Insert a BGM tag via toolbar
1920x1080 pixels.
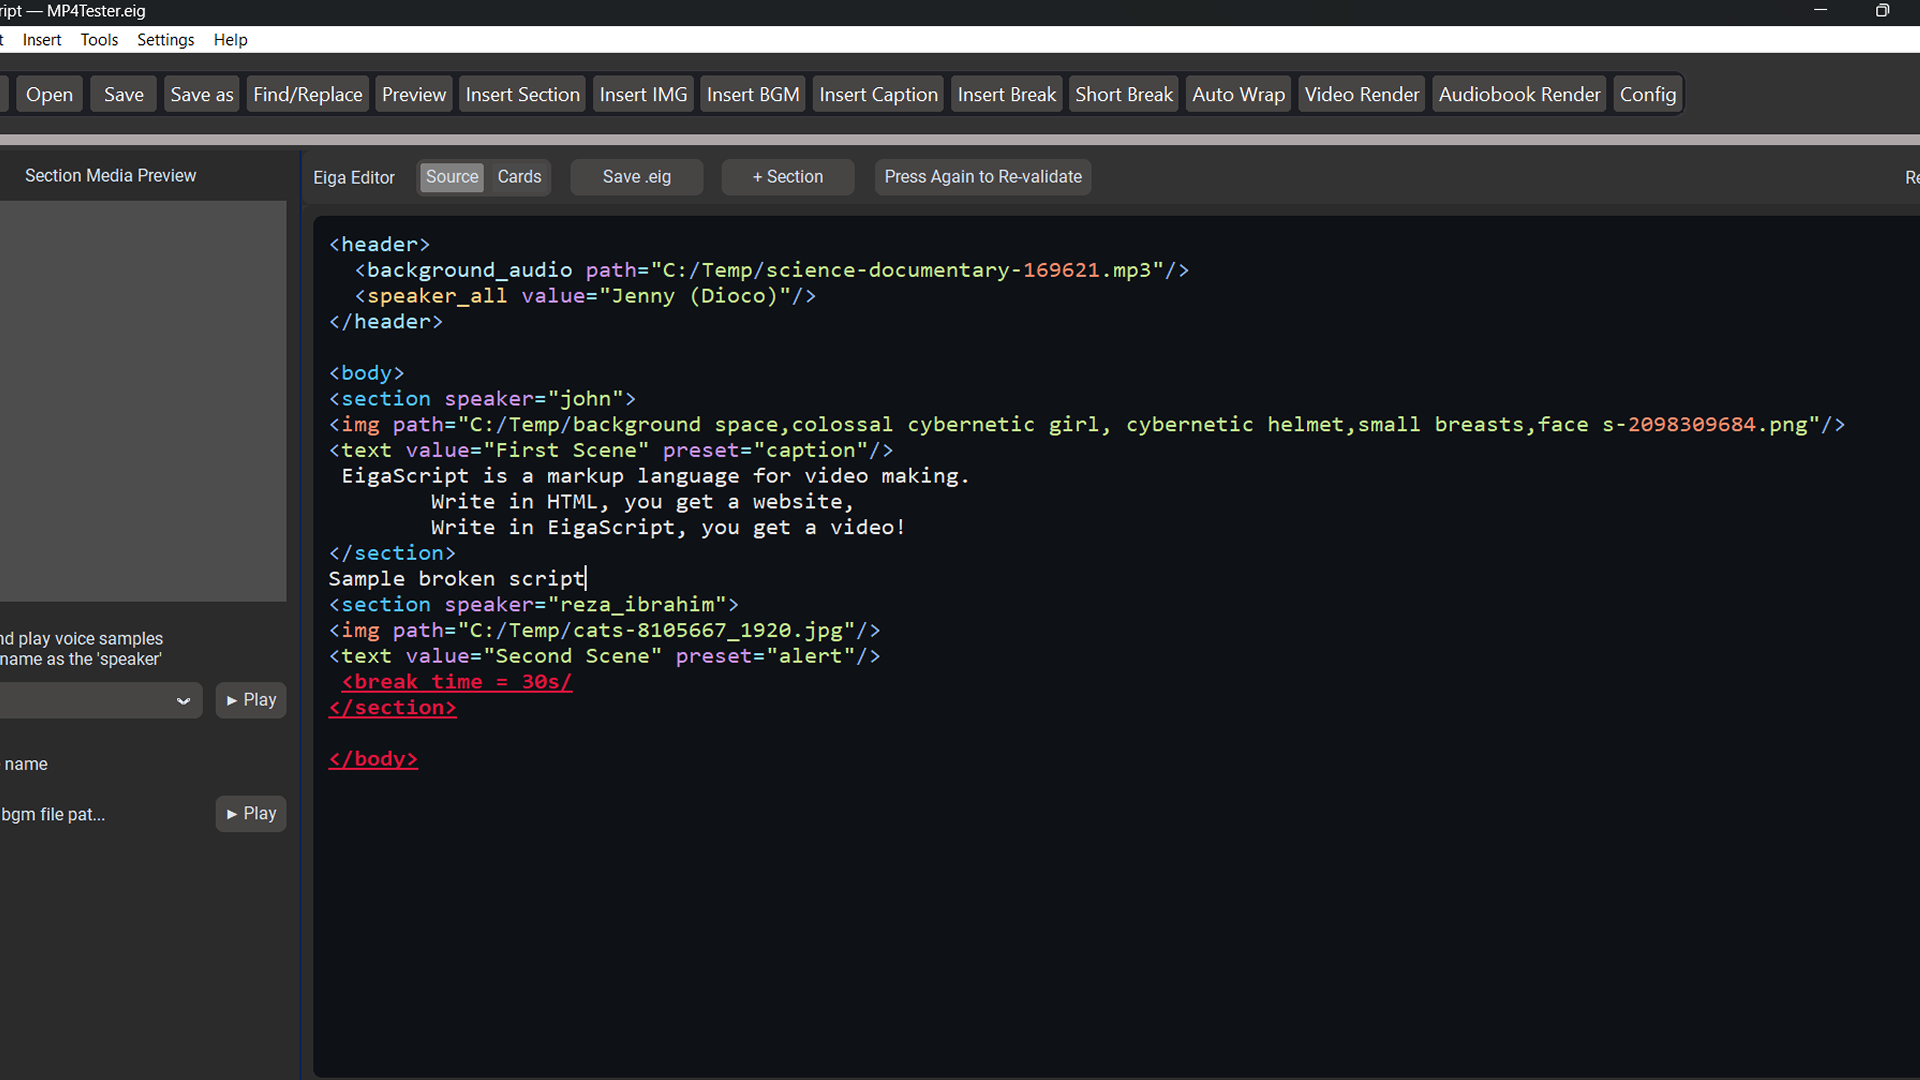[x=752, y=93]
